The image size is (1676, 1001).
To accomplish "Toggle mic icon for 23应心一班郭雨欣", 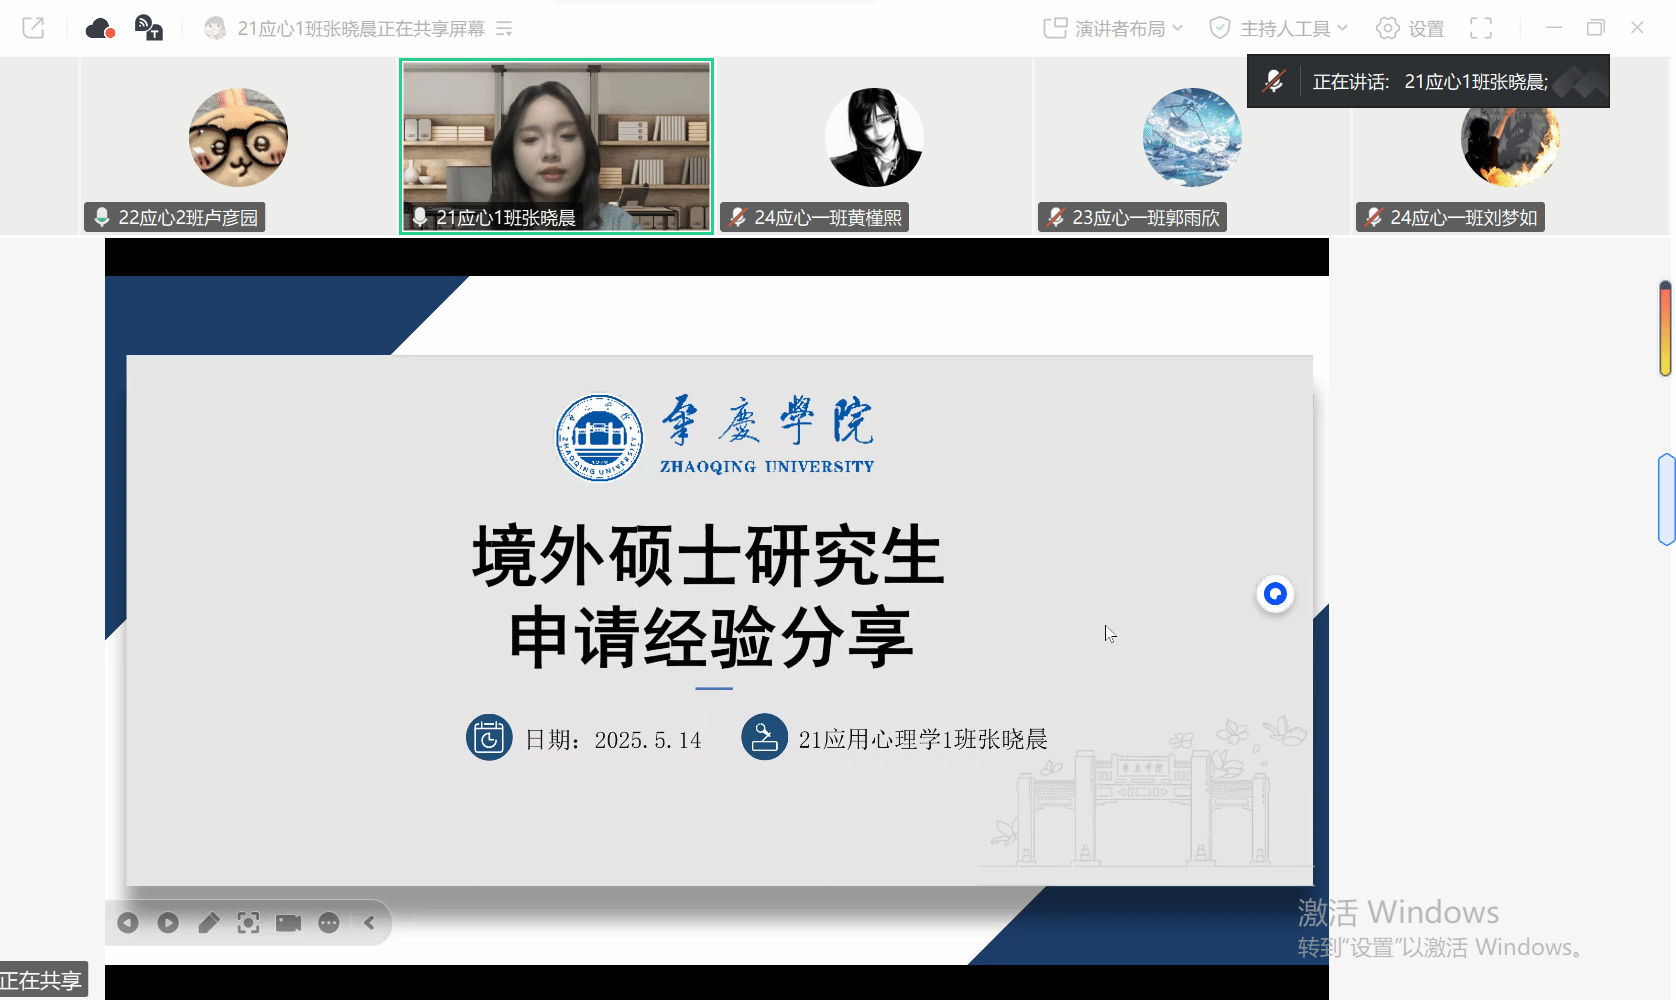I will tap(1056, 217).
